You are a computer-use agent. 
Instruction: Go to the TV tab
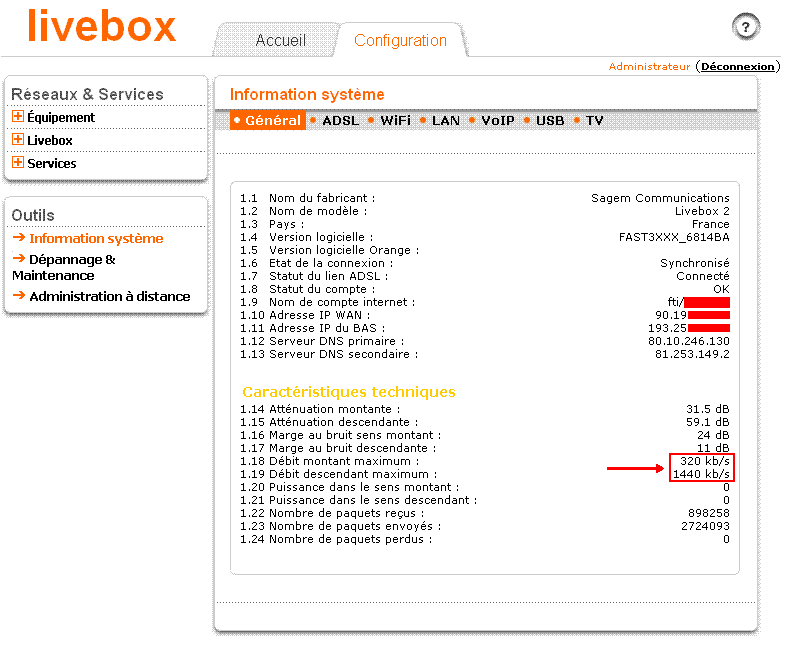coord(594,120)
